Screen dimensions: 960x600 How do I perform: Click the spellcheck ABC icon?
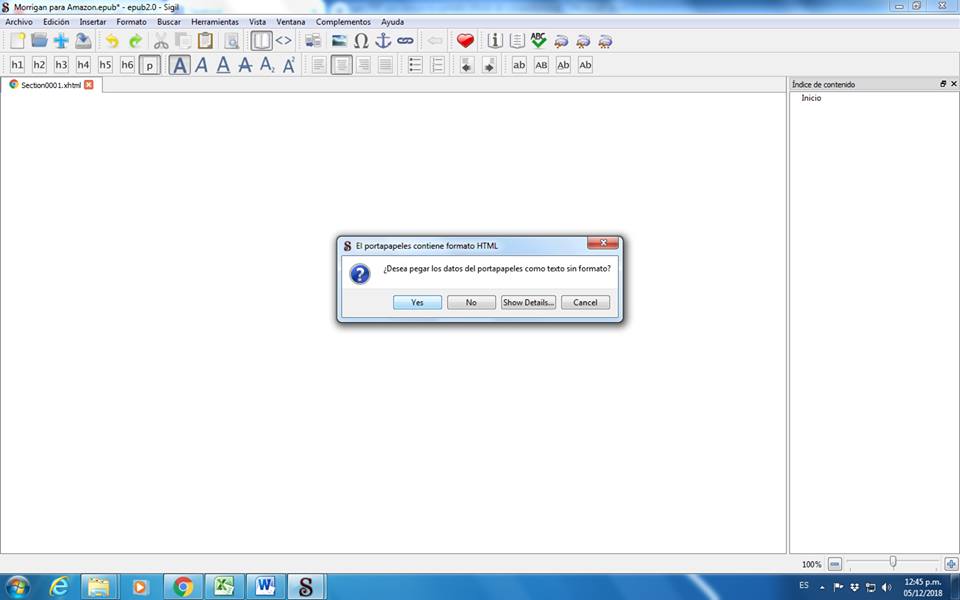(539, 41)
